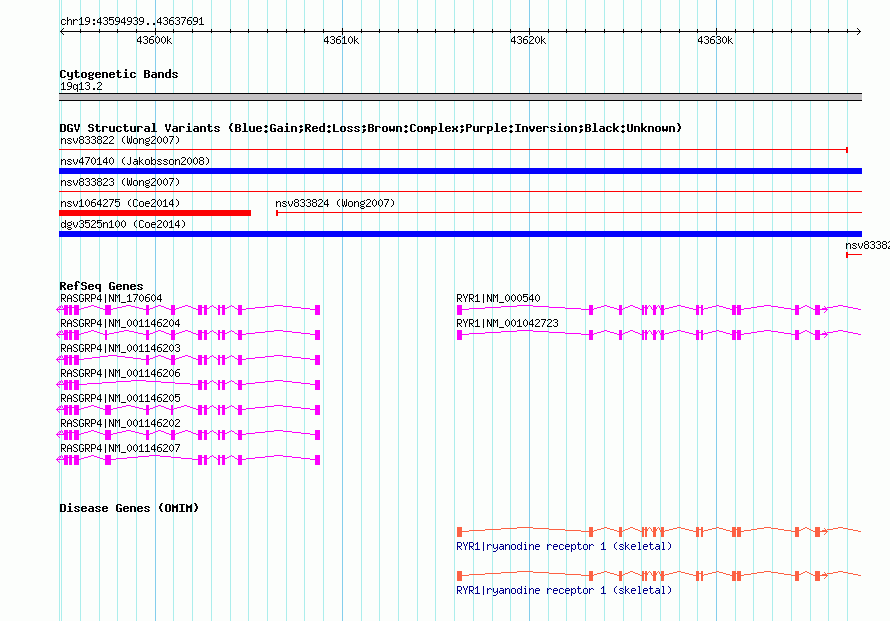The height and width of the screenshot is (621, 890).
Task: Click the gray 19q13.2 cytogenetic band bar
Action: pyautogui.click(x=460, y=97)
